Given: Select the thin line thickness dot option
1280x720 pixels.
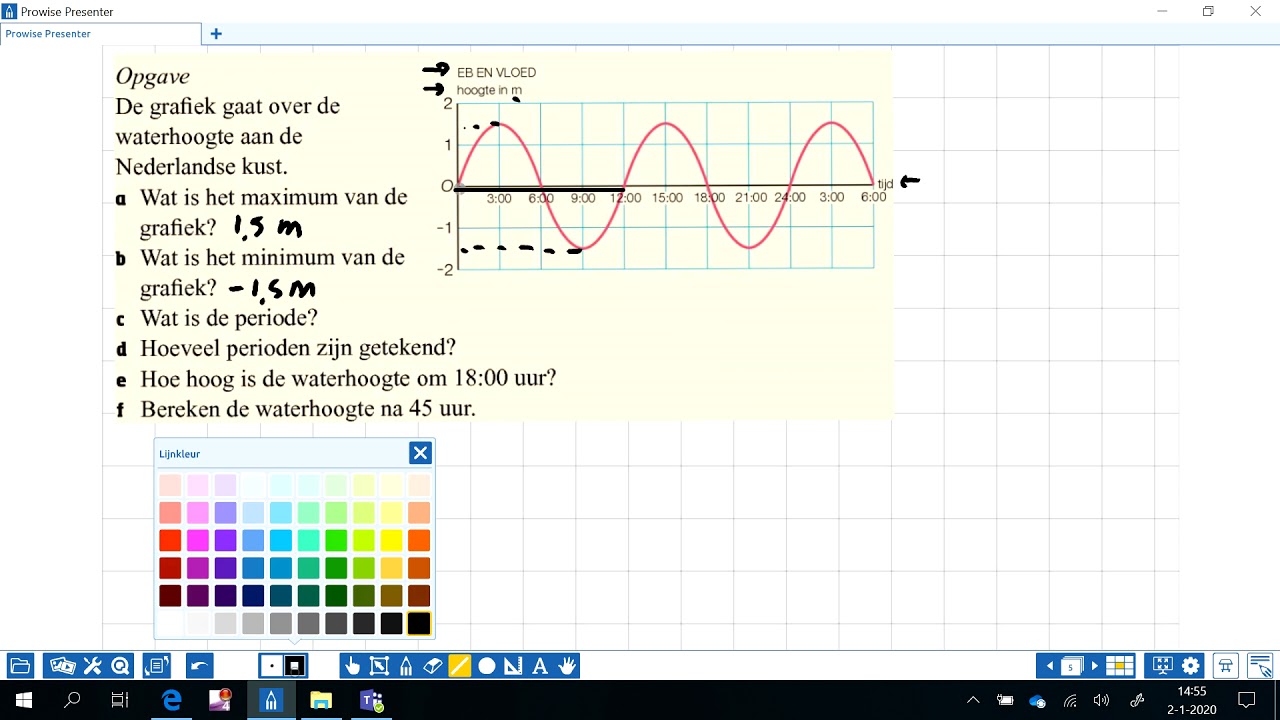Looking at the screenshot, I should click(x=271, y=666).
